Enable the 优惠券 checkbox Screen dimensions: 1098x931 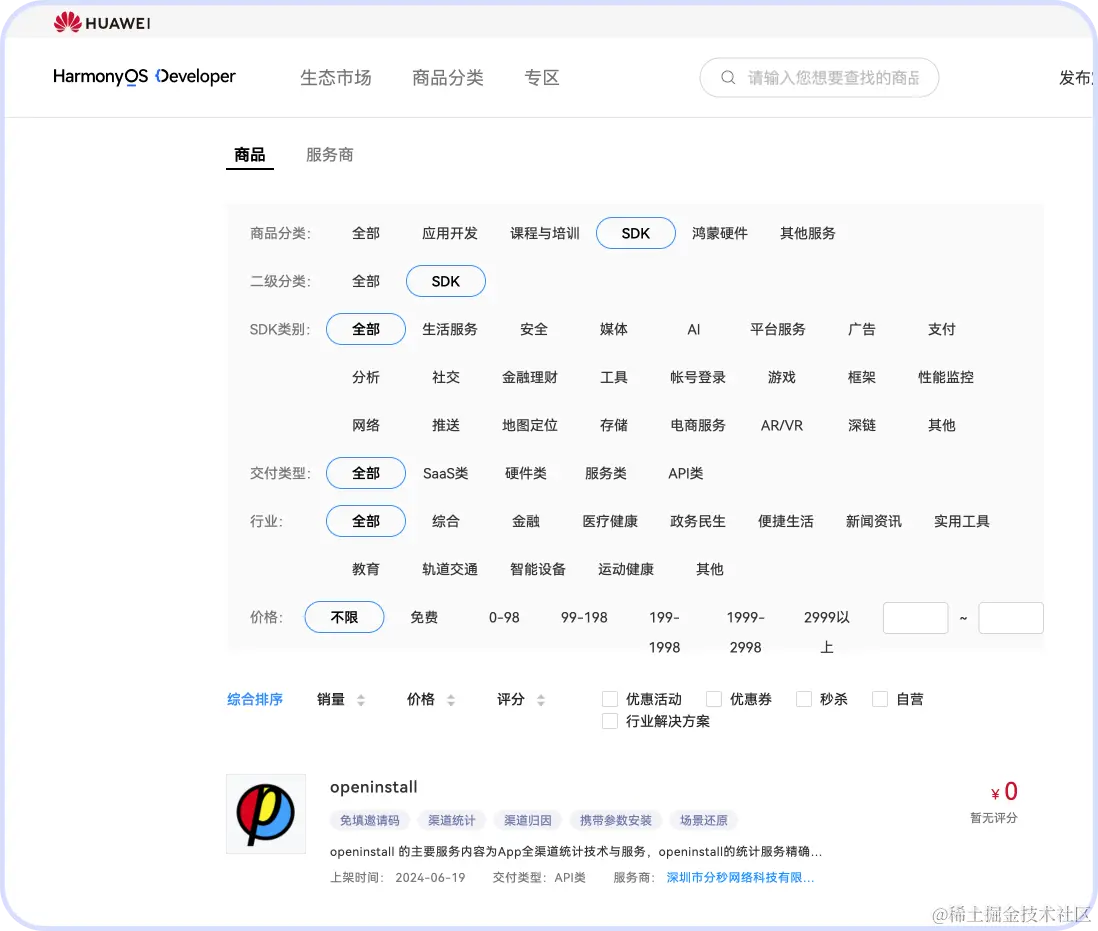[x=714, y=699]
